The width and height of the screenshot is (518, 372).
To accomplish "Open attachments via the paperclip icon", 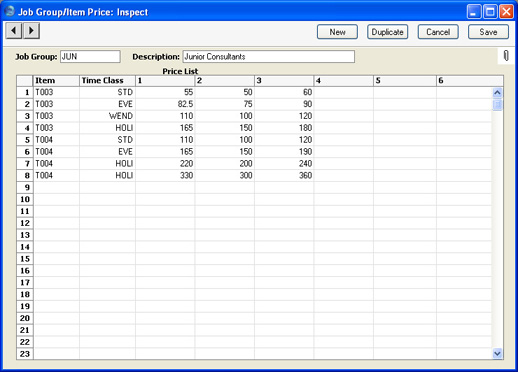I will 506,56.
